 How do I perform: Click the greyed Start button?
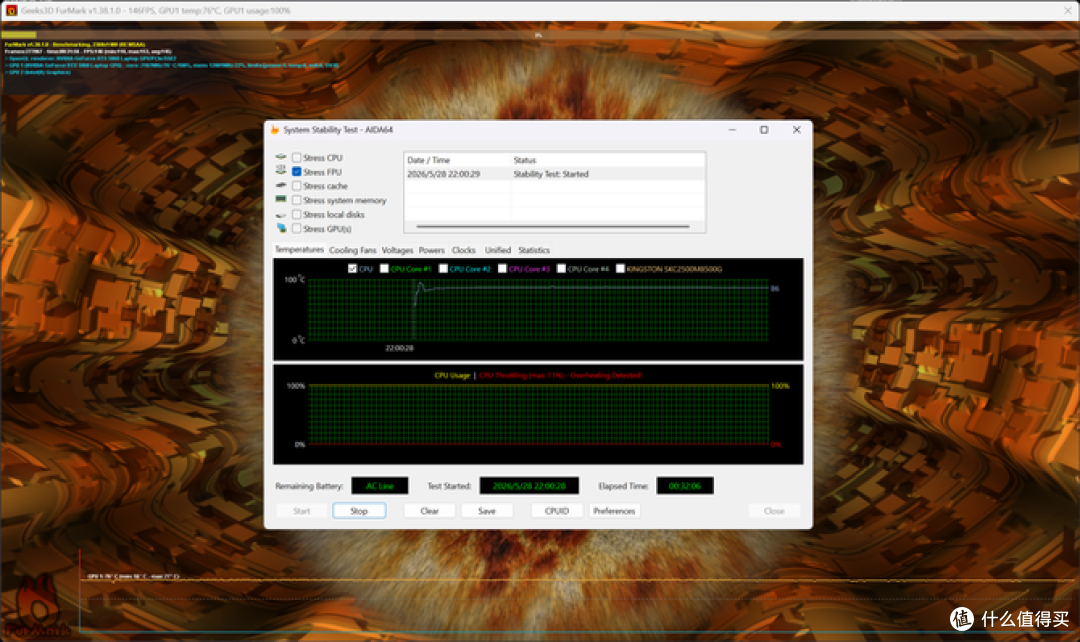(x=302, y=510)
